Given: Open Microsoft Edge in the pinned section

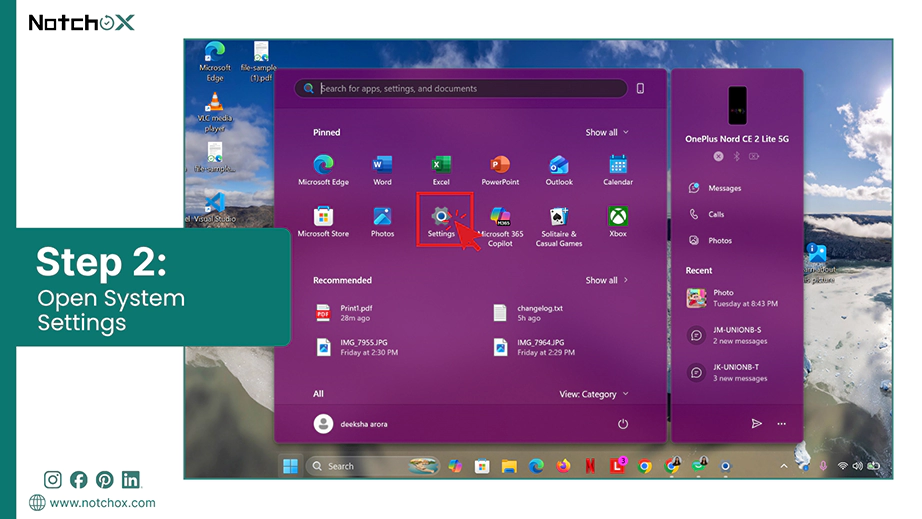Looking at the screenshot, I should coord(323,170).
